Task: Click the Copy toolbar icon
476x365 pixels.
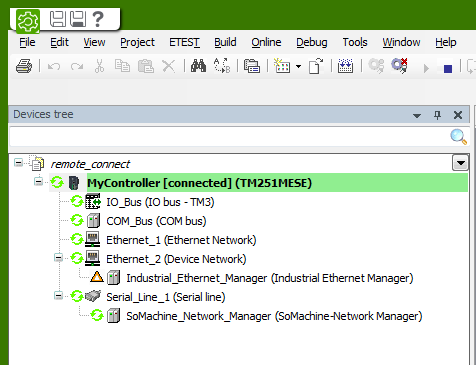Action: pyautogui.click(x=122, y=66)
